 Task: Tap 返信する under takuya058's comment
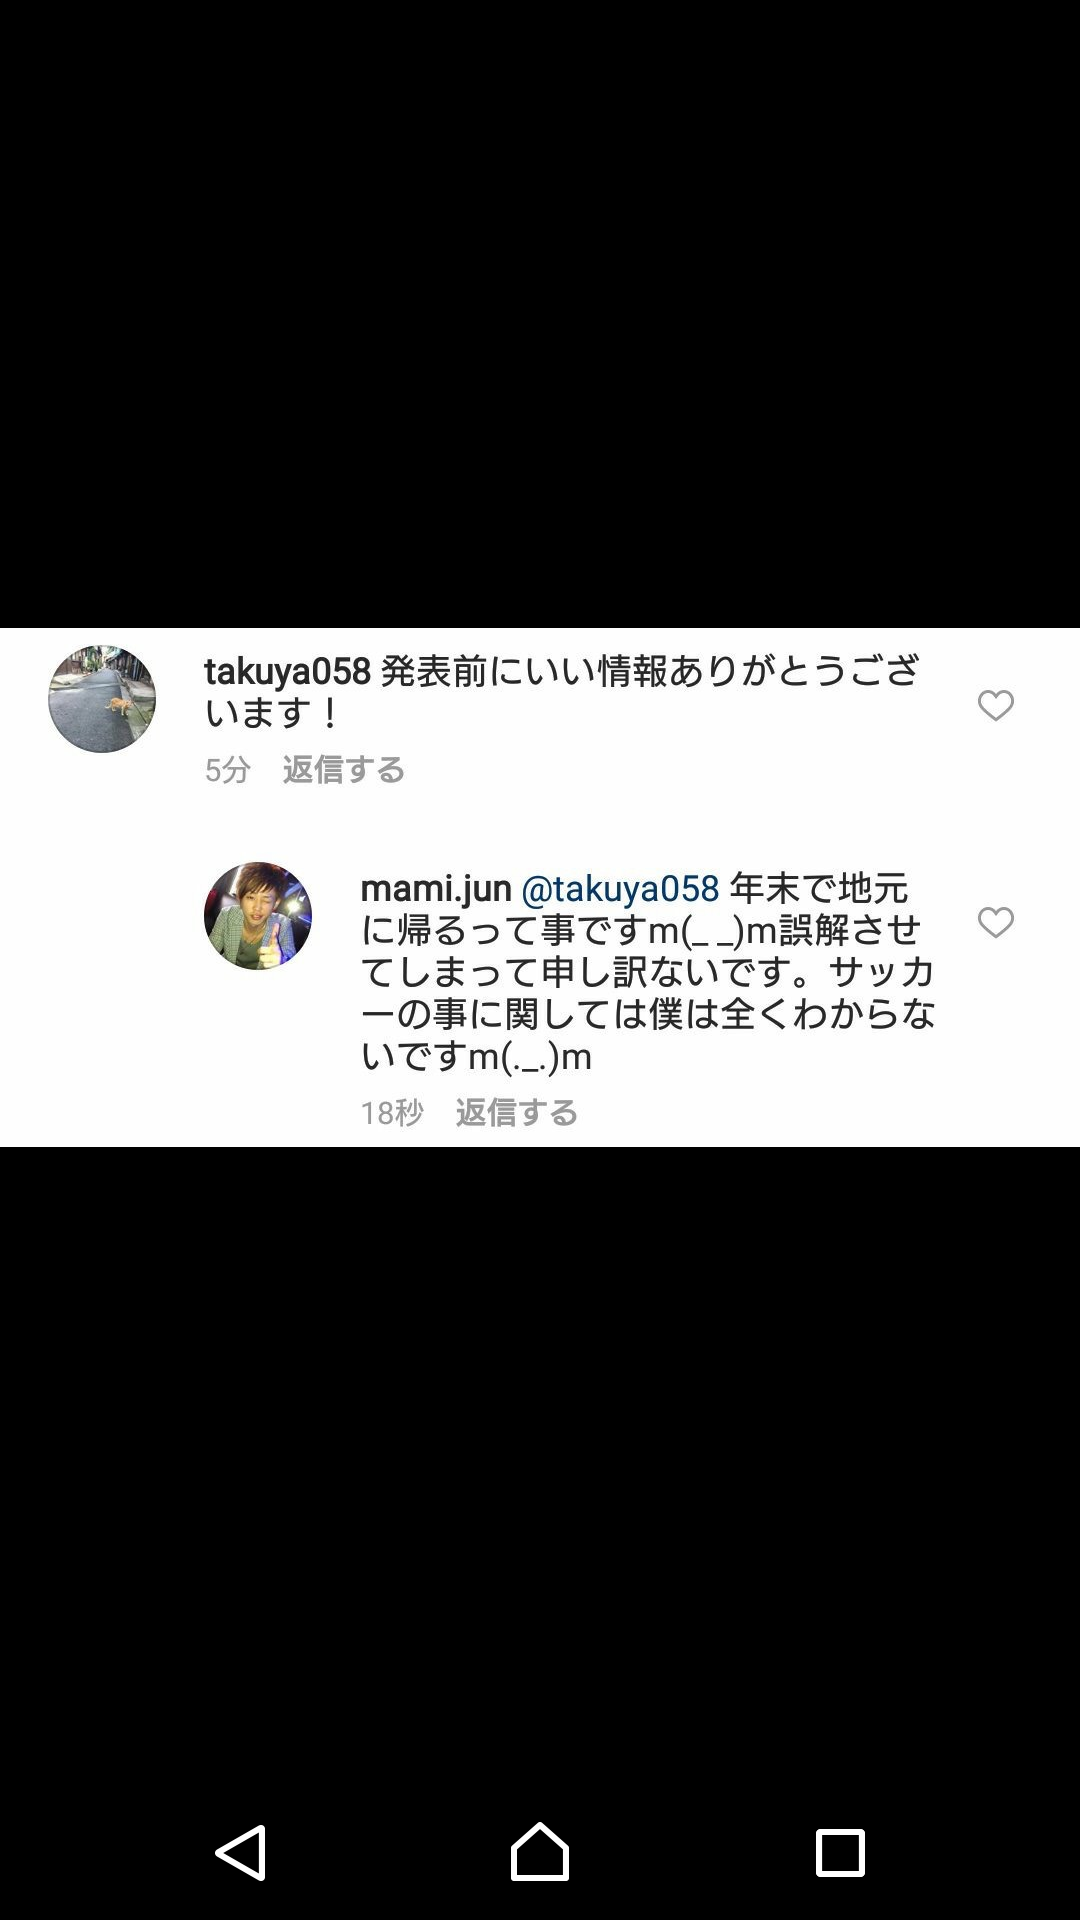pyautogui.click(x=343, y=769)
